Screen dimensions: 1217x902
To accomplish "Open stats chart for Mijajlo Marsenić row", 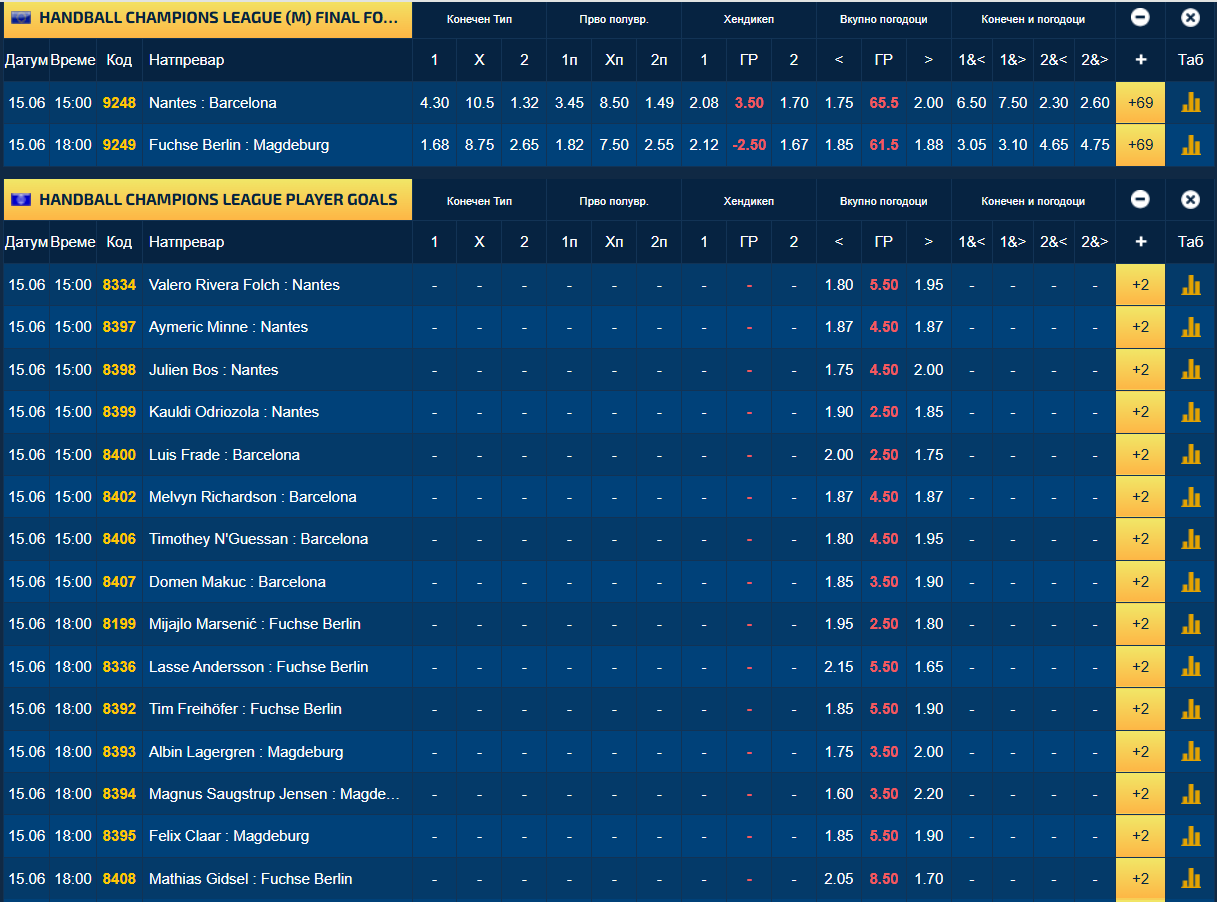I will point(1190,624).
